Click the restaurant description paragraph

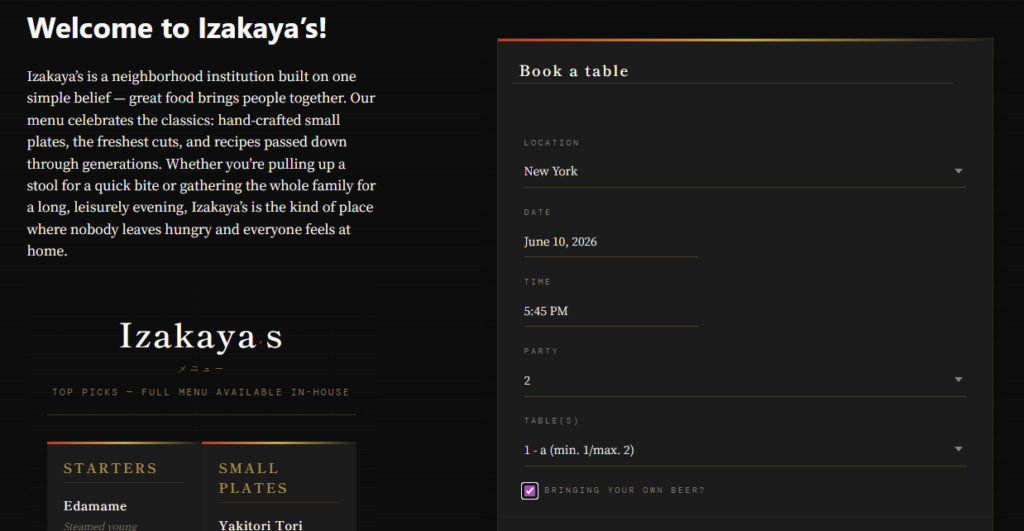pos(201,163)
